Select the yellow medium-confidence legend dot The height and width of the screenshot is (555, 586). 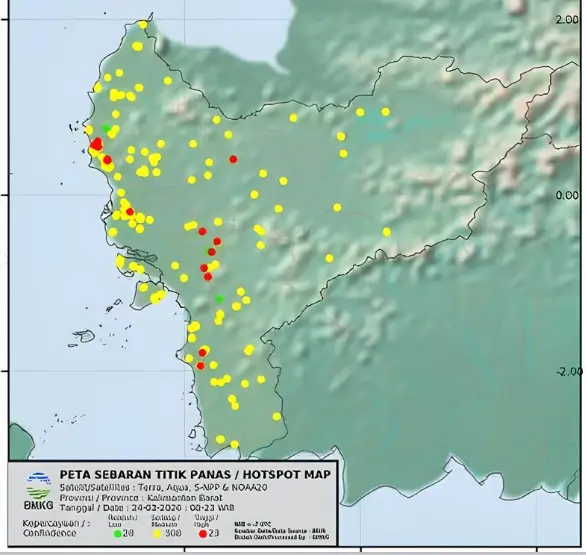158,534
